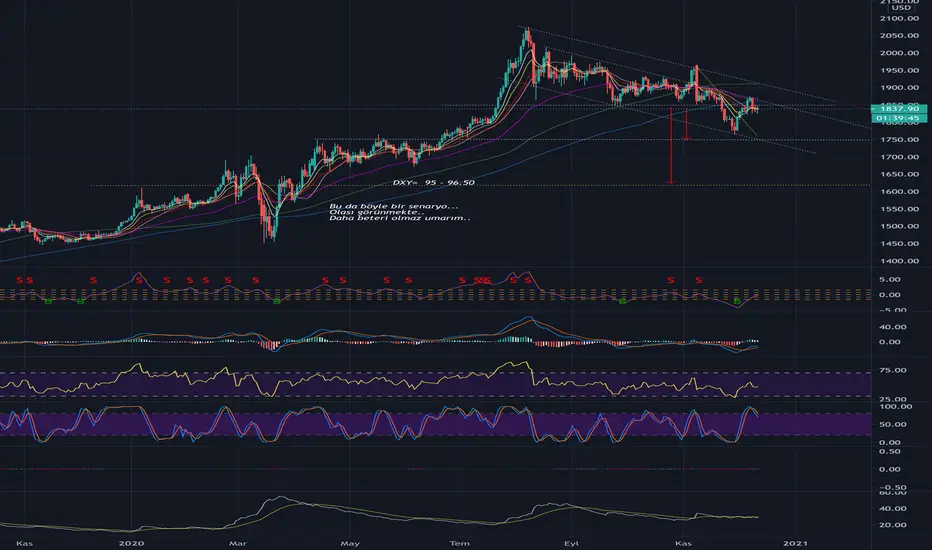Click the 0.50 indicator axis label

(890, 452)
